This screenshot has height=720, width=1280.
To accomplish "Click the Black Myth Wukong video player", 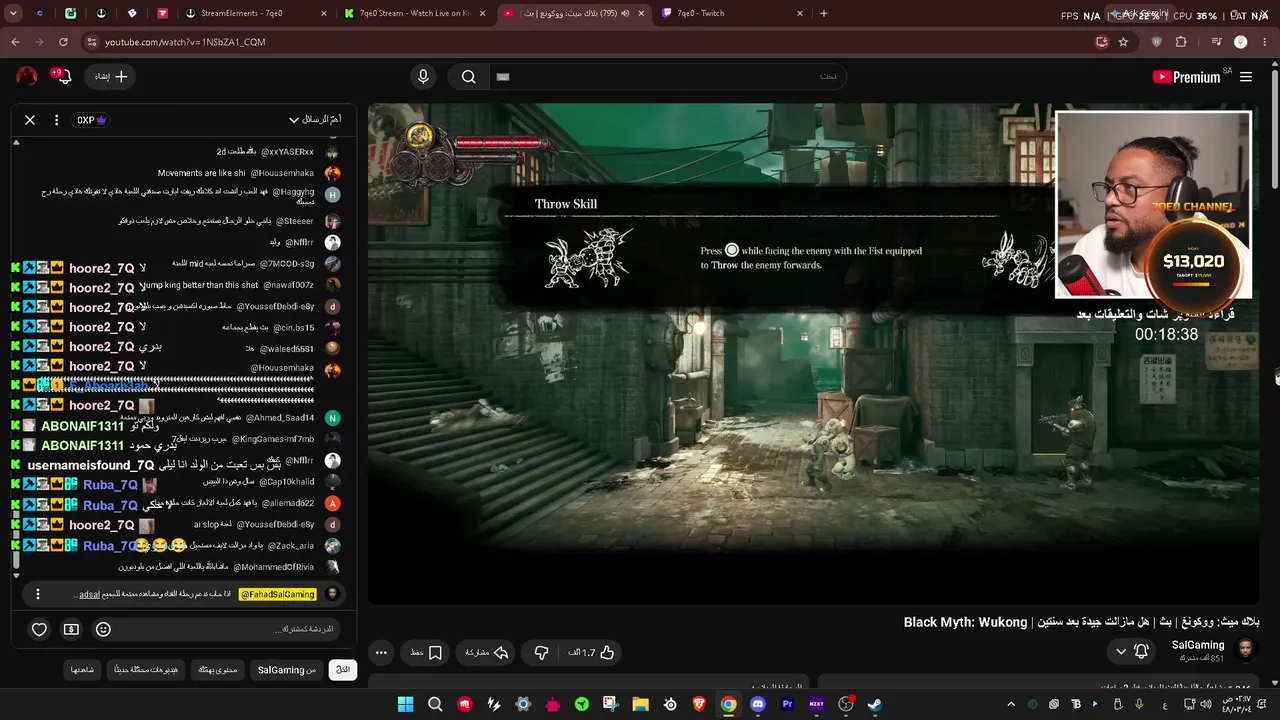I will [813, 353].
